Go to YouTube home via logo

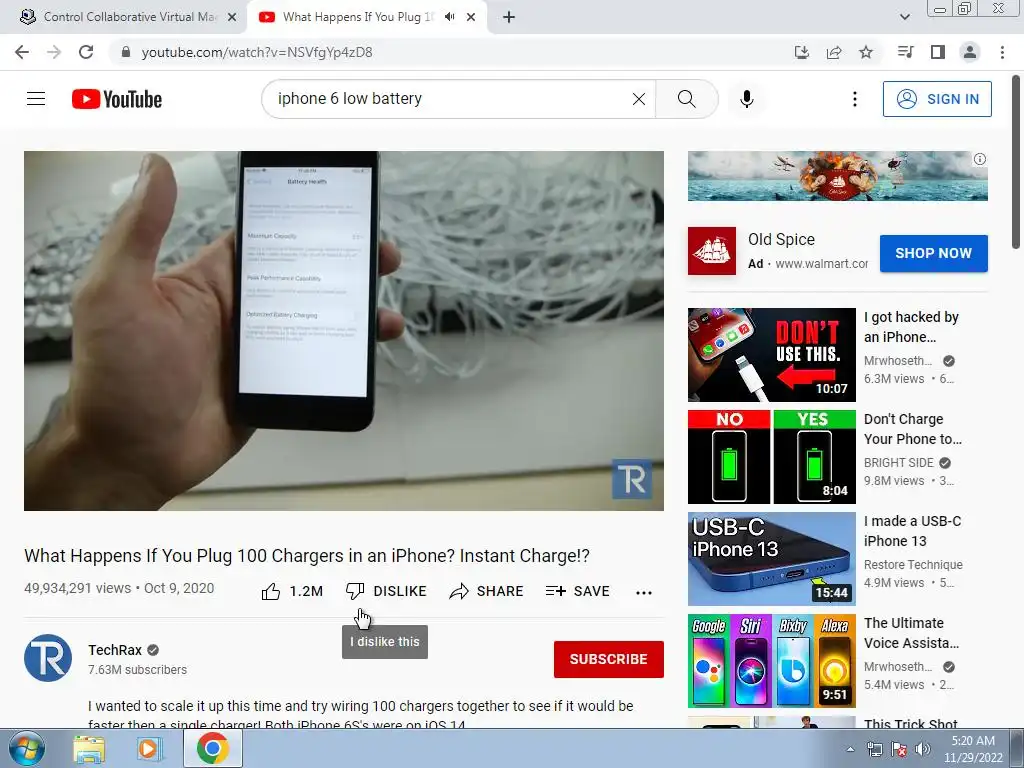pos(117,99)
